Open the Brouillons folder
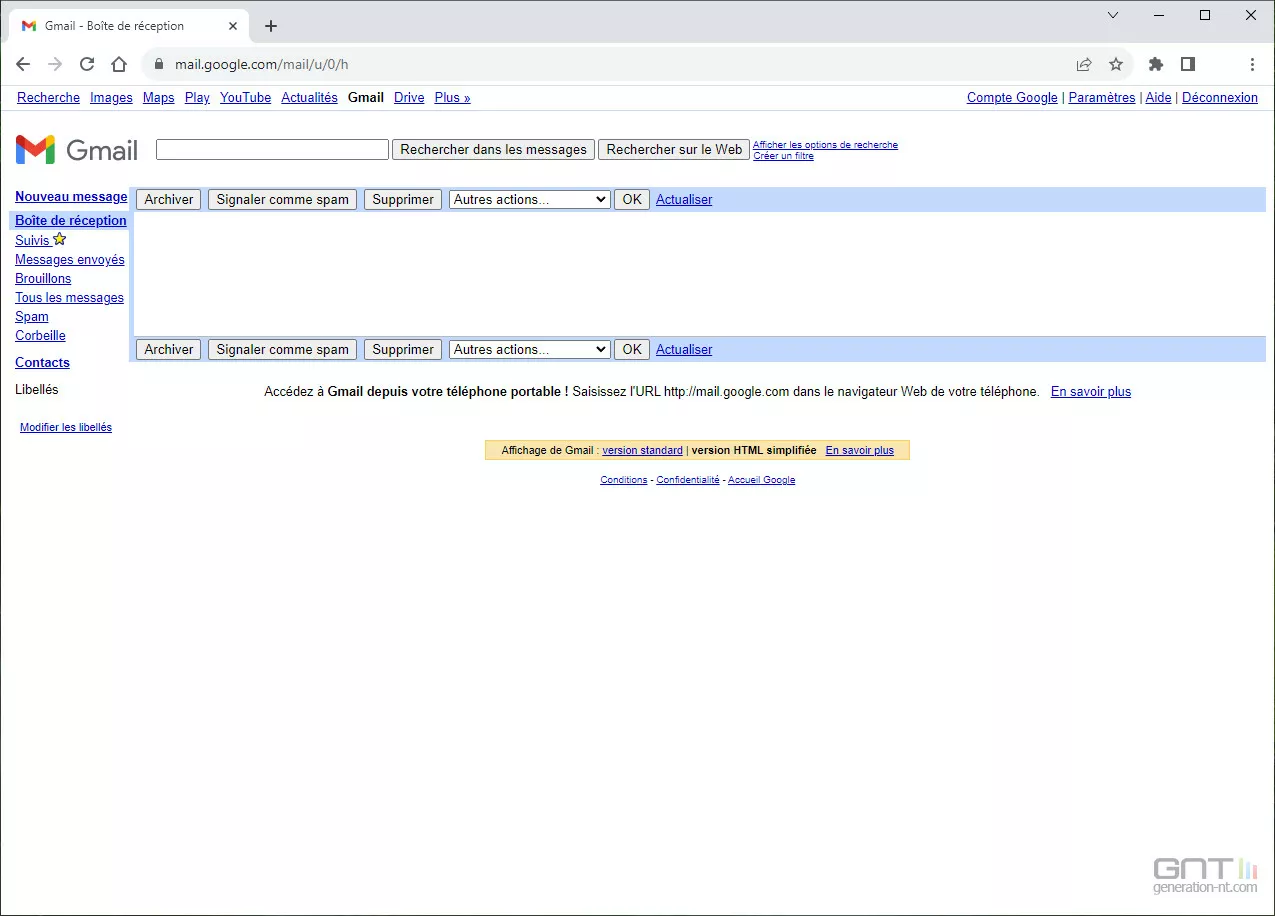 click(x=43, y=278)
